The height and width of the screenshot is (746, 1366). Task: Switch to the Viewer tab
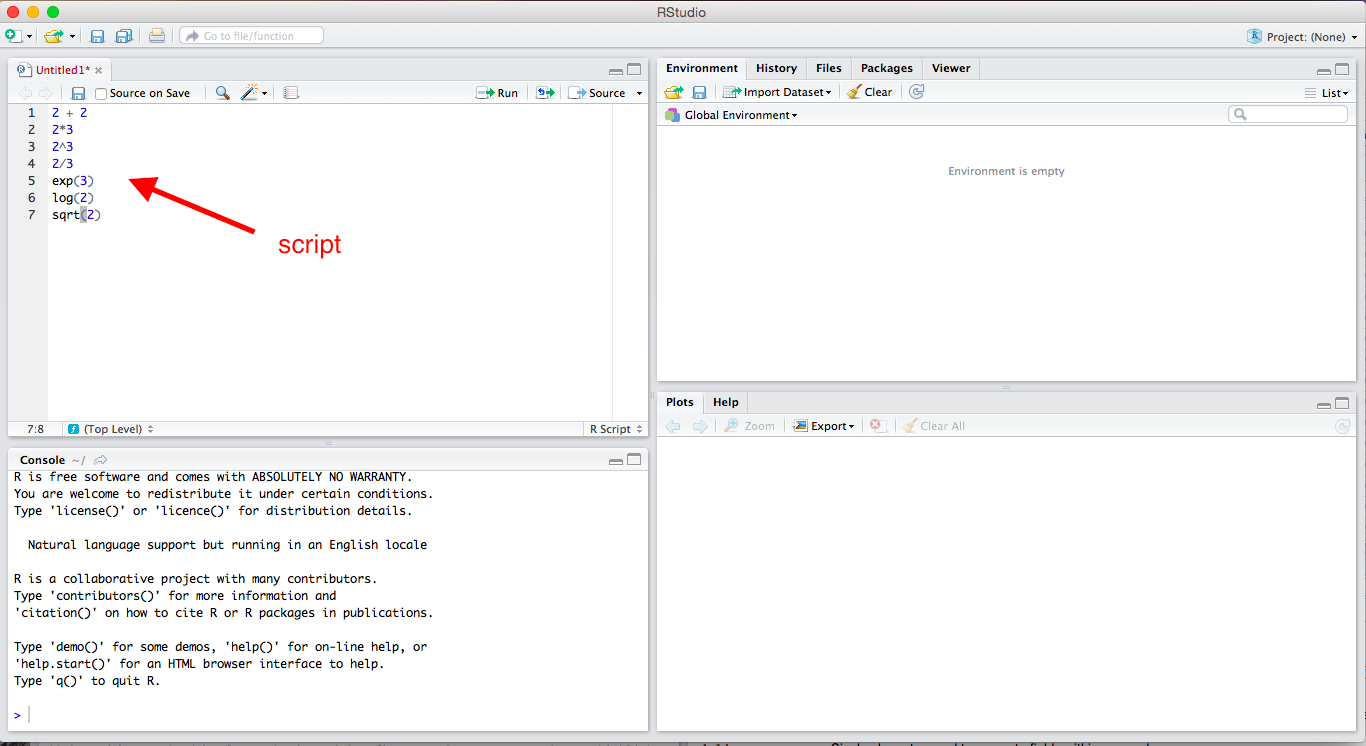point(951,68)
